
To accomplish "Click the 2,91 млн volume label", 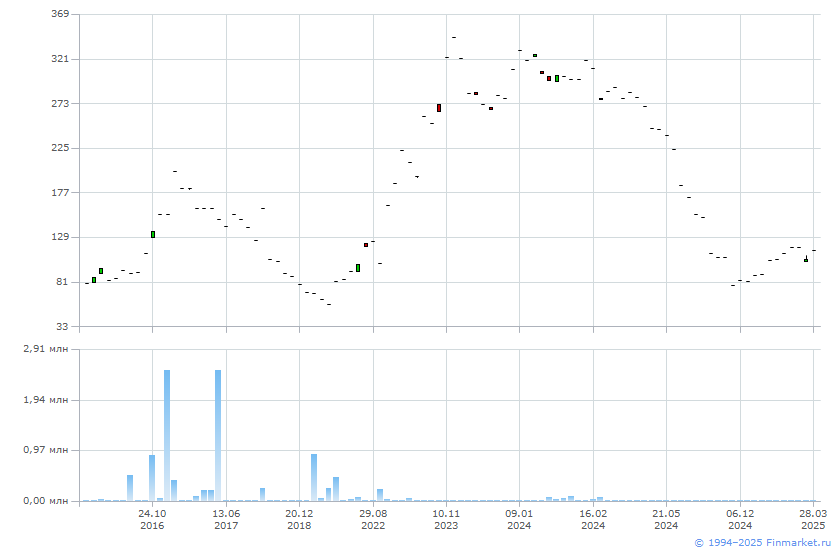I will pos(46,349).
